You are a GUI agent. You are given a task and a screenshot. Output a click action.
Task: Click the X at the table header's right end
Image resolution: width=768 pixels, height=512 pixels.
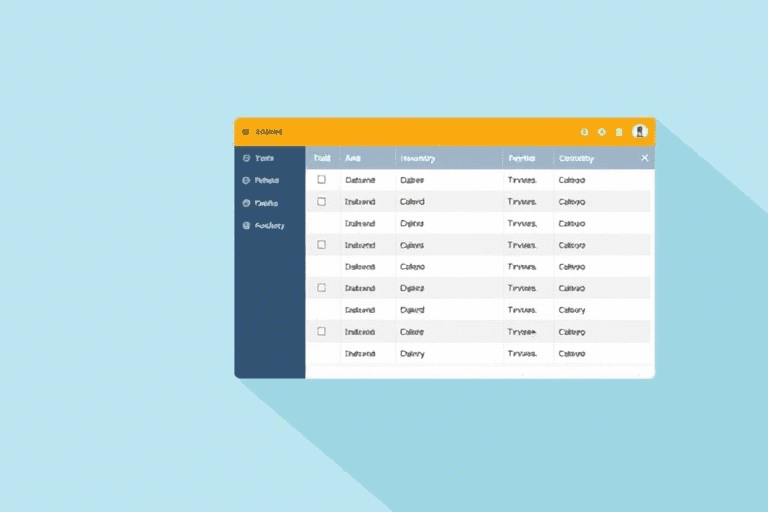[644, 158]
